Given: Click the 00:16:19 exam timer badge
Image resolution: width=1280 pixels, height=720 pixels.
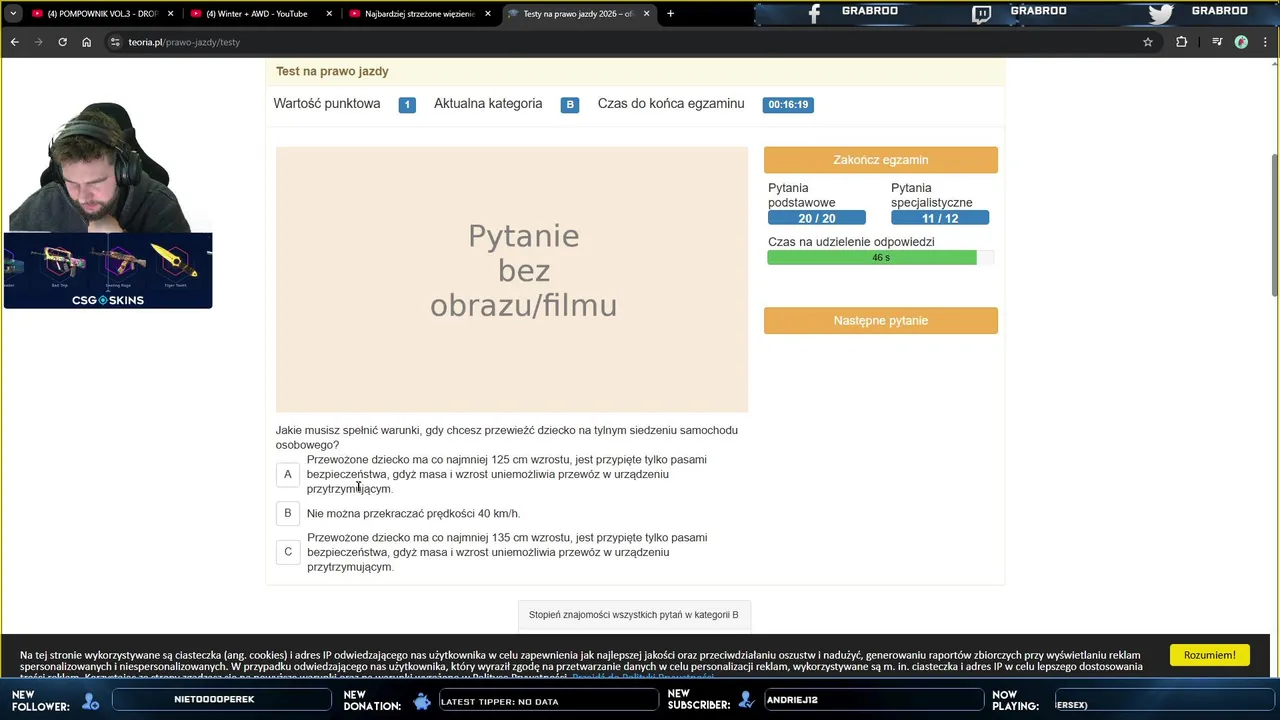Looking at the screenshot, I should (788, 104).
